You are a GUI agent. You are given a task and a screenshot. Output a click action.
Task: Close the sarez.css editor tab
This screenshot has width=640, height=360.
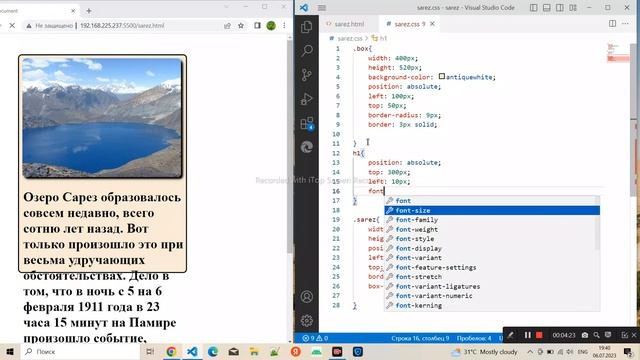coord(432,24)
